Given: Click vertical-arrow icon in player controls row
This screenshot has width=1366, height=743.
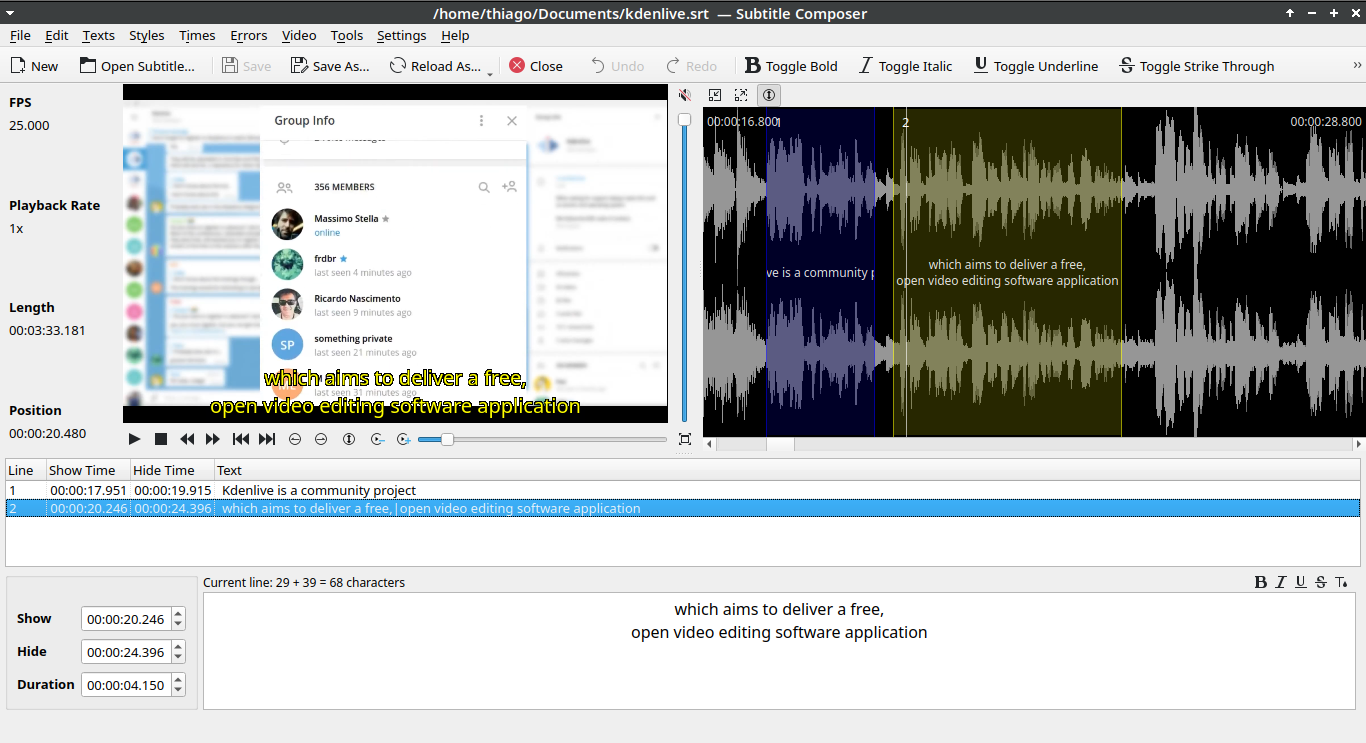Looking at the screenshot, I should (349, 439).
